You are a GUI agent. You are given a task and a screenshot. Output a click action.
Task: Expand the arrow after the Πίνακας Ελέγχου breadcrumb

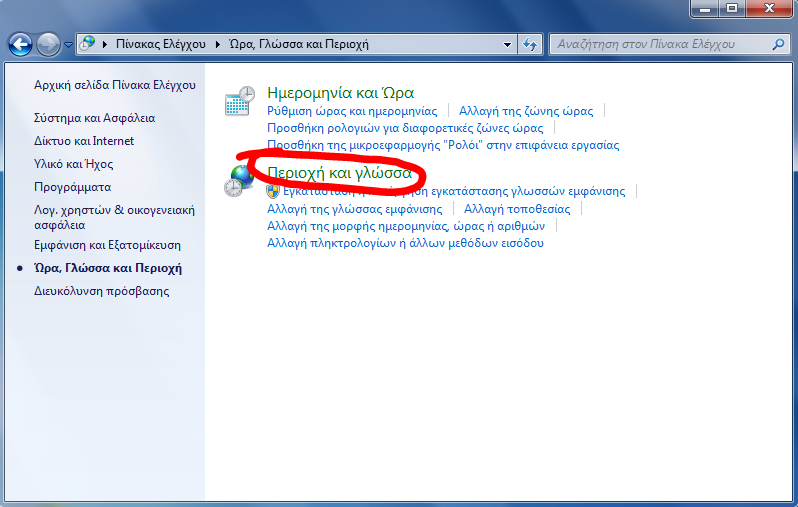tap(215, 44)
